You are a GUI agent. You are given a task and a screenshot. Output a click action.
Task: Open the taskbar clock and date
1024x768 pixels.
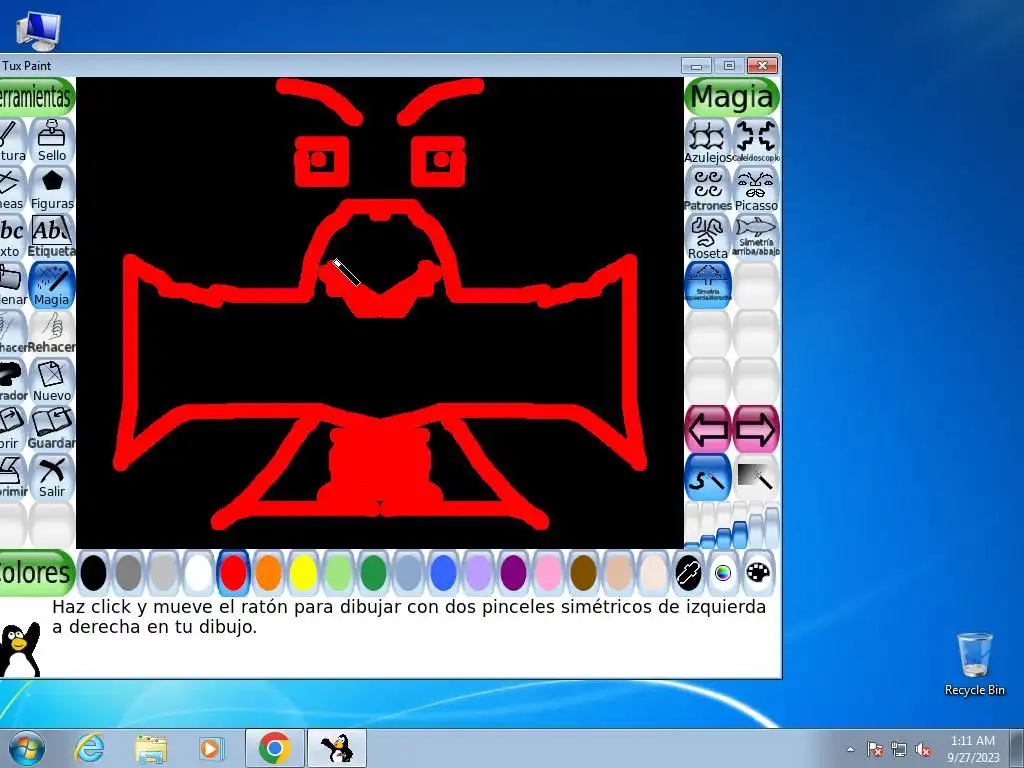point(972,749)
